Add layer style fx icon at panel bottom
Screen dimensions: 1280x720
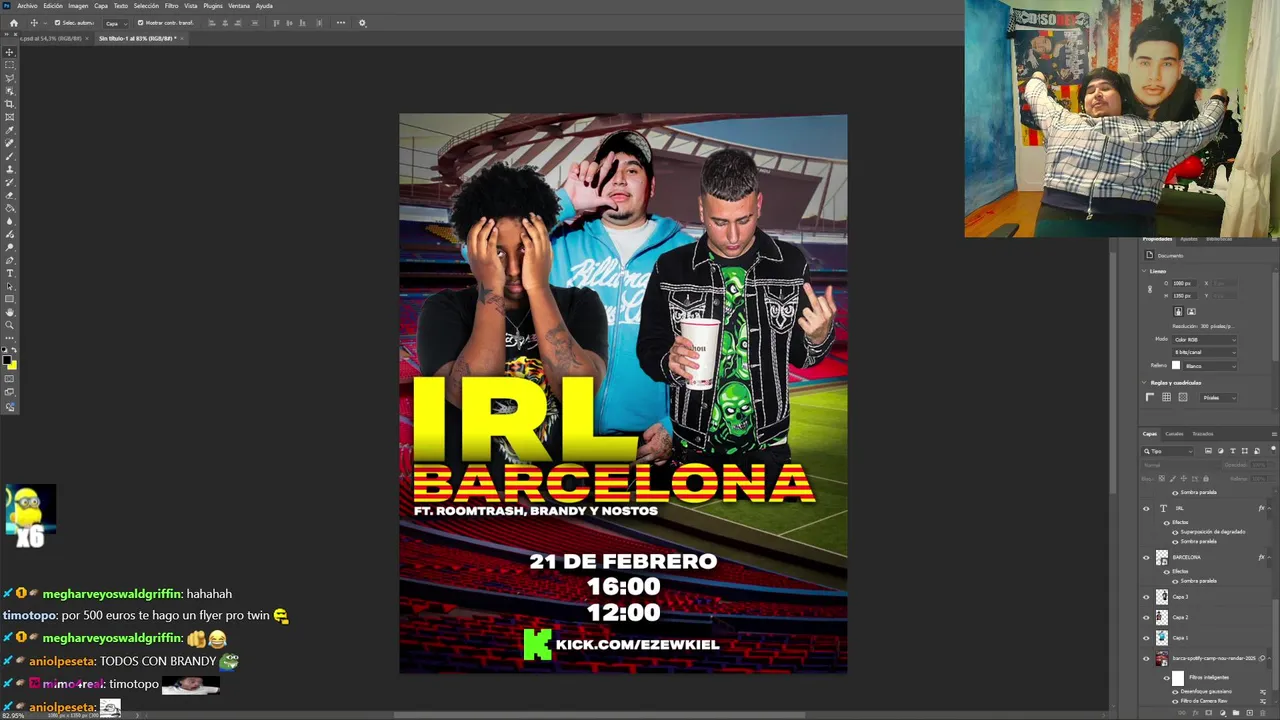(x=1195, y=713)
